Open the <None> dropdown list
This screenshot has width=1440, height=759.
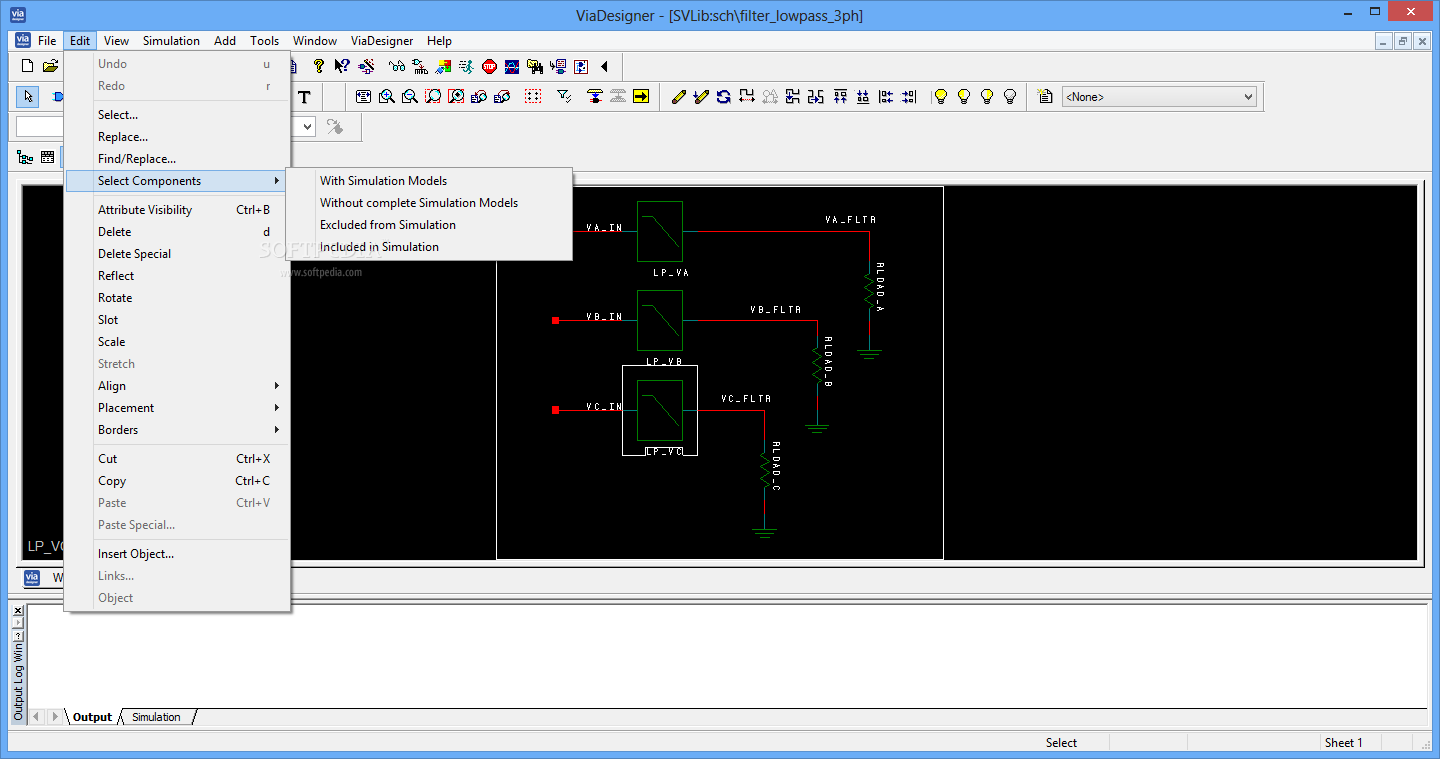pyautogui.click(x=1248, y=97)
